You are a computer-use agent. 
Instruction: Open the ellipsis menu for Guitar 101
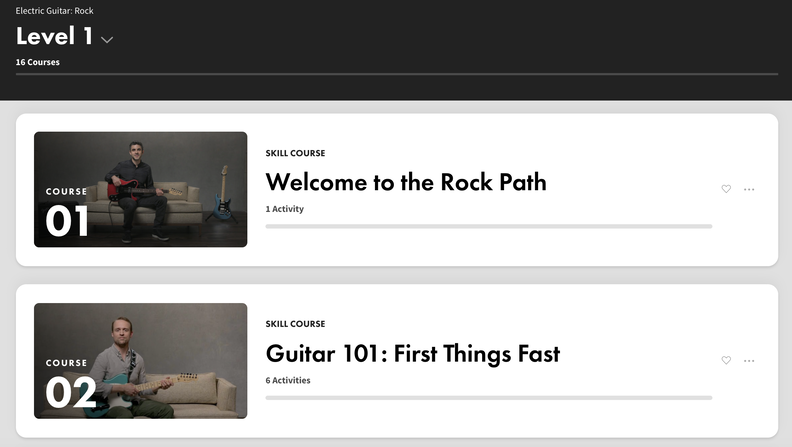[x=749, y=360]
